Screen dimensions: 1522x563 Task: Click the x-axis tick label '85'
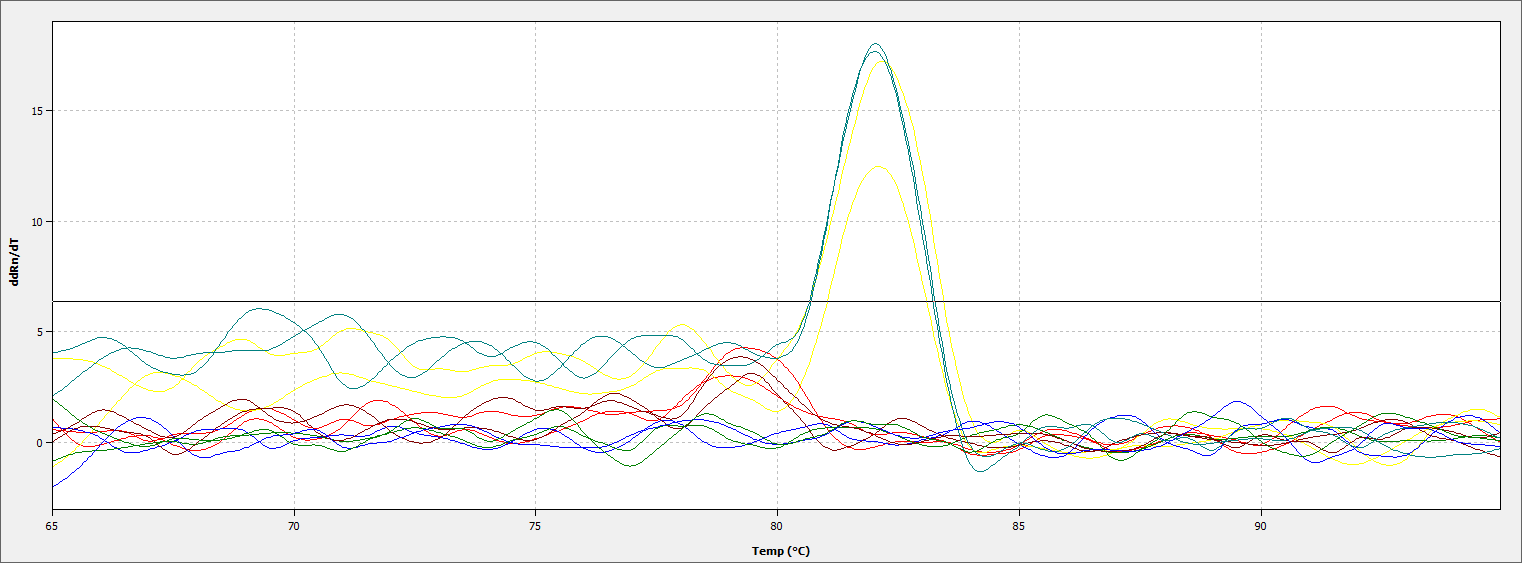tap(1019, 525)
